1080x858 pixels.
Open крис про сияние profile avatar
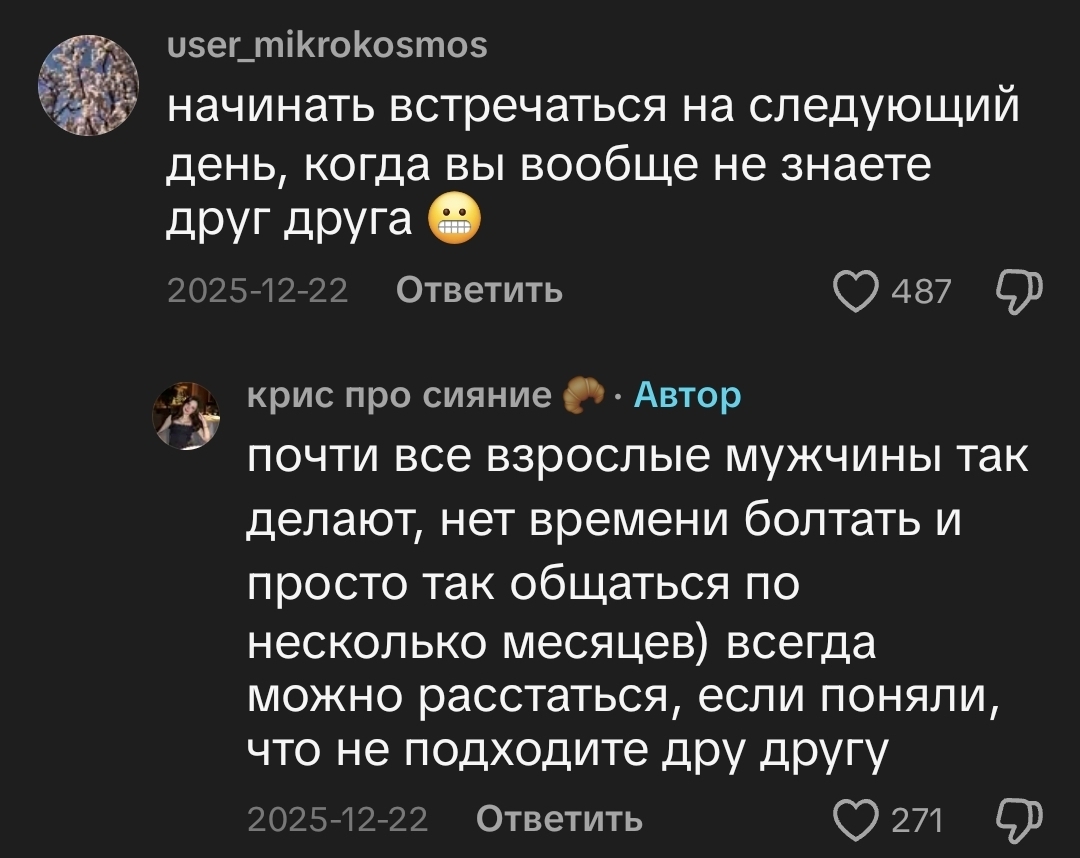pyautogui.click(x=186, y=416)
